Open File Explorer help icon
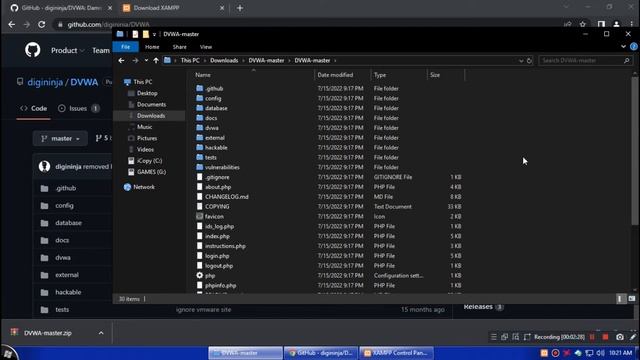 click(x=633, y=47)
